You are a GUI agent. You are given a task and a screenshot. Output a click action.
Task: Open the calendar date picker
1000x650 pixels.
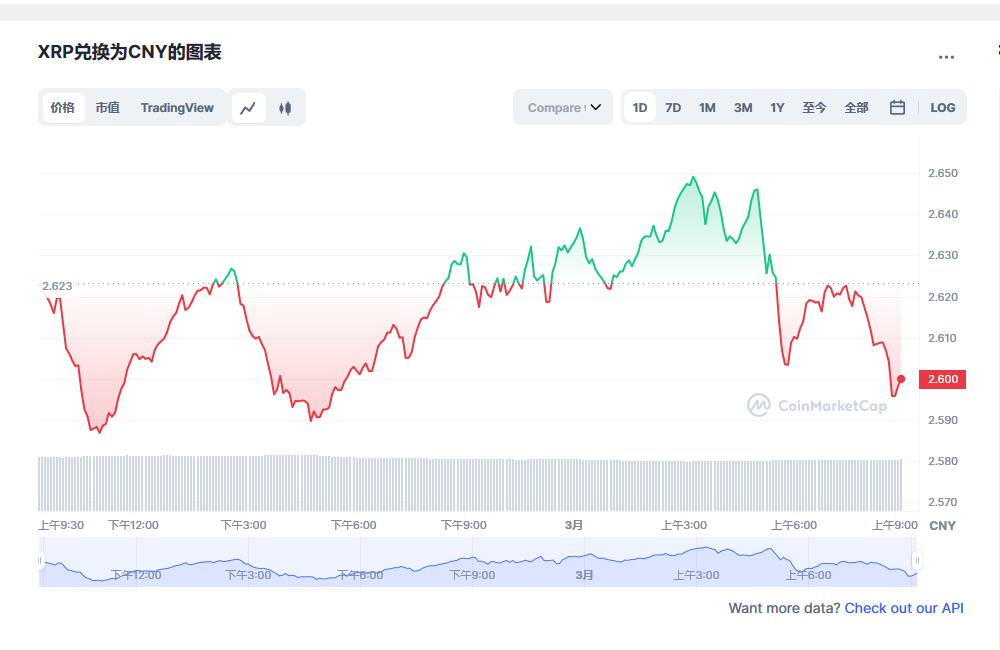897,107
